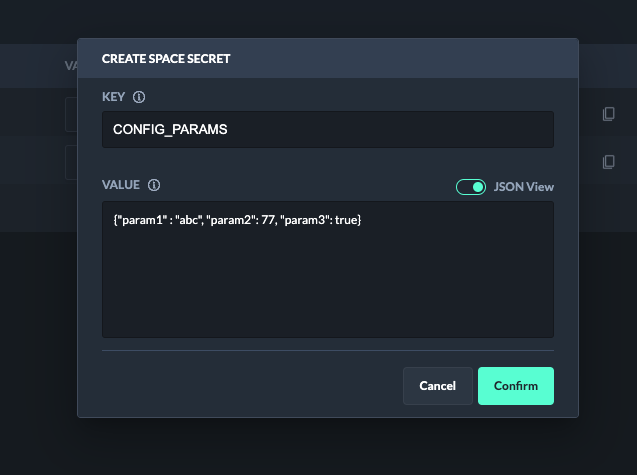
Task: Confirm creation of the space secret
Action: [x=515, y=385]
